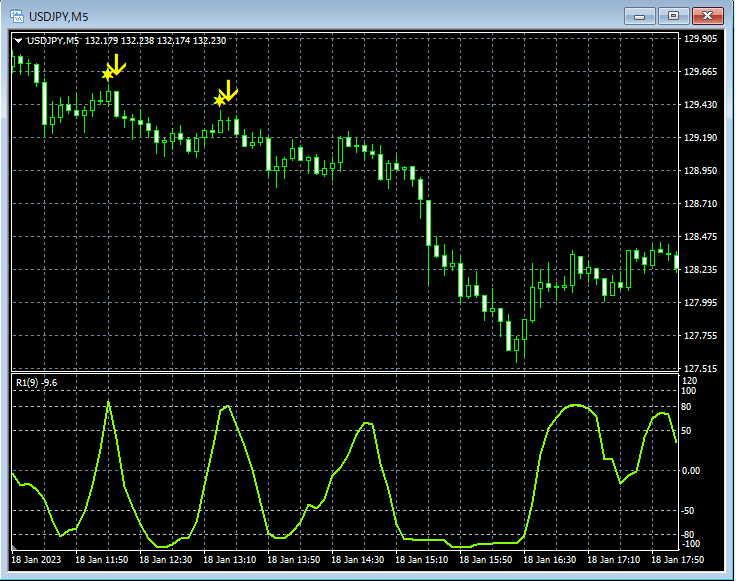Click the 18 Jan 17:10 time label
This screenshot has height=581, width=736.
click(x=613, y=559)
